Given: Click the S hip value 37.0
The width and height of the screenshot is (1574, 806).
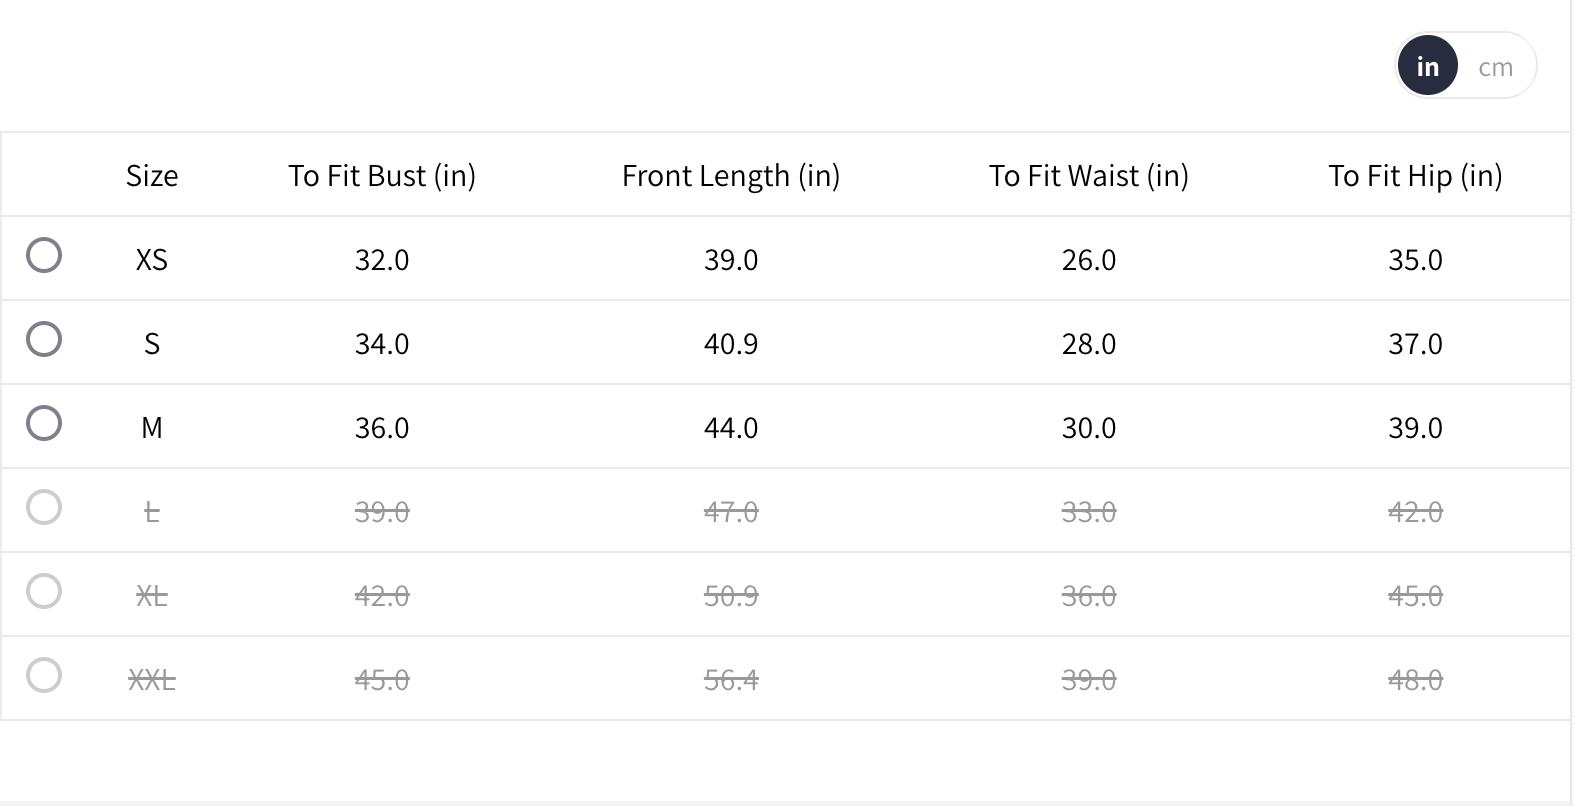Looking at the screenshot, I should (x=1415, y=344).
